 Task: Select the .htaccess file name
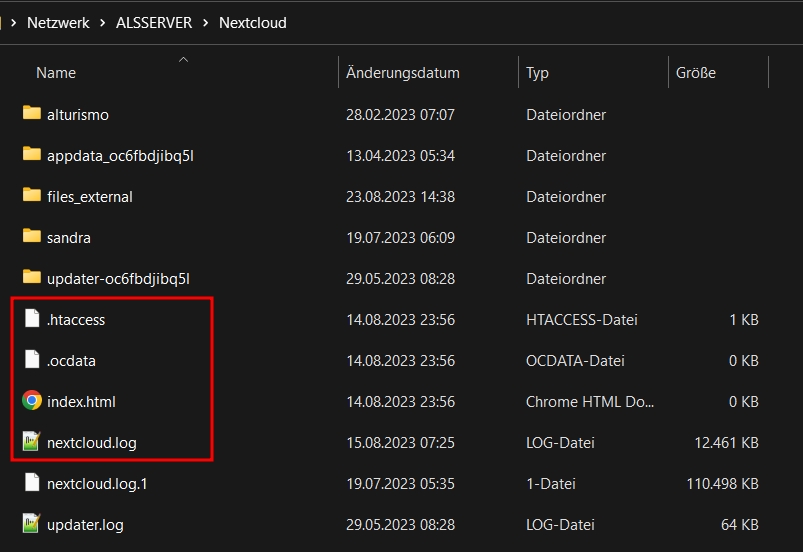[x=76, y=320]
